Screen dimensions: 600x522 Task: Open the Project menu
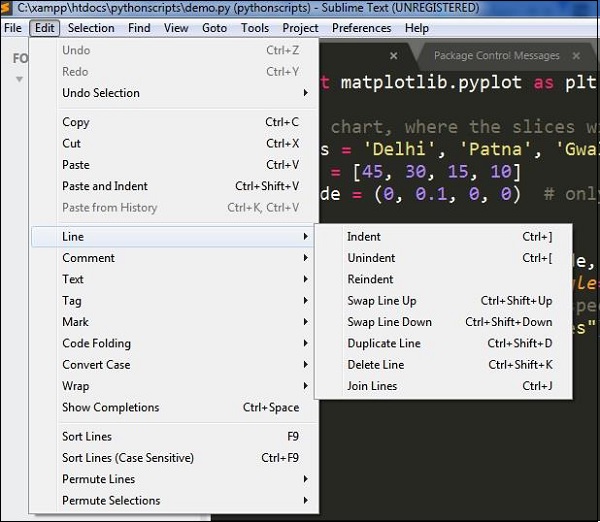pos(300,28)
